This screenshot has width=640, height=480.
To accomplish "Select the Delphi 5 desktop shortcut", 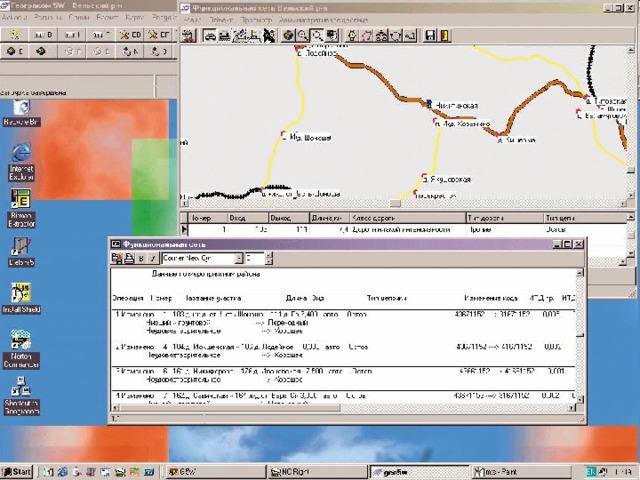I will pyautogui.click(x=21, y=245).
